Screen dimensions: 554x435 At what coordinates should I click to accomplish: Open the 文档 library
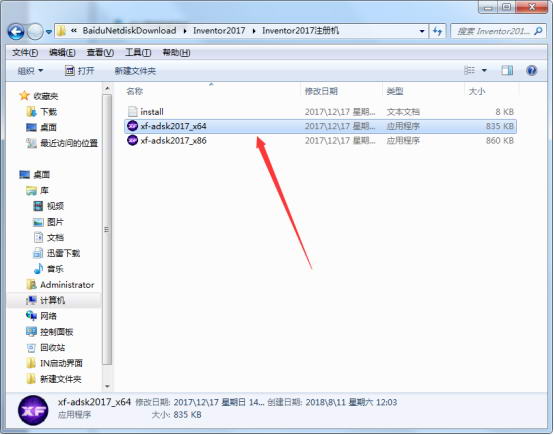tap(55, 237)
